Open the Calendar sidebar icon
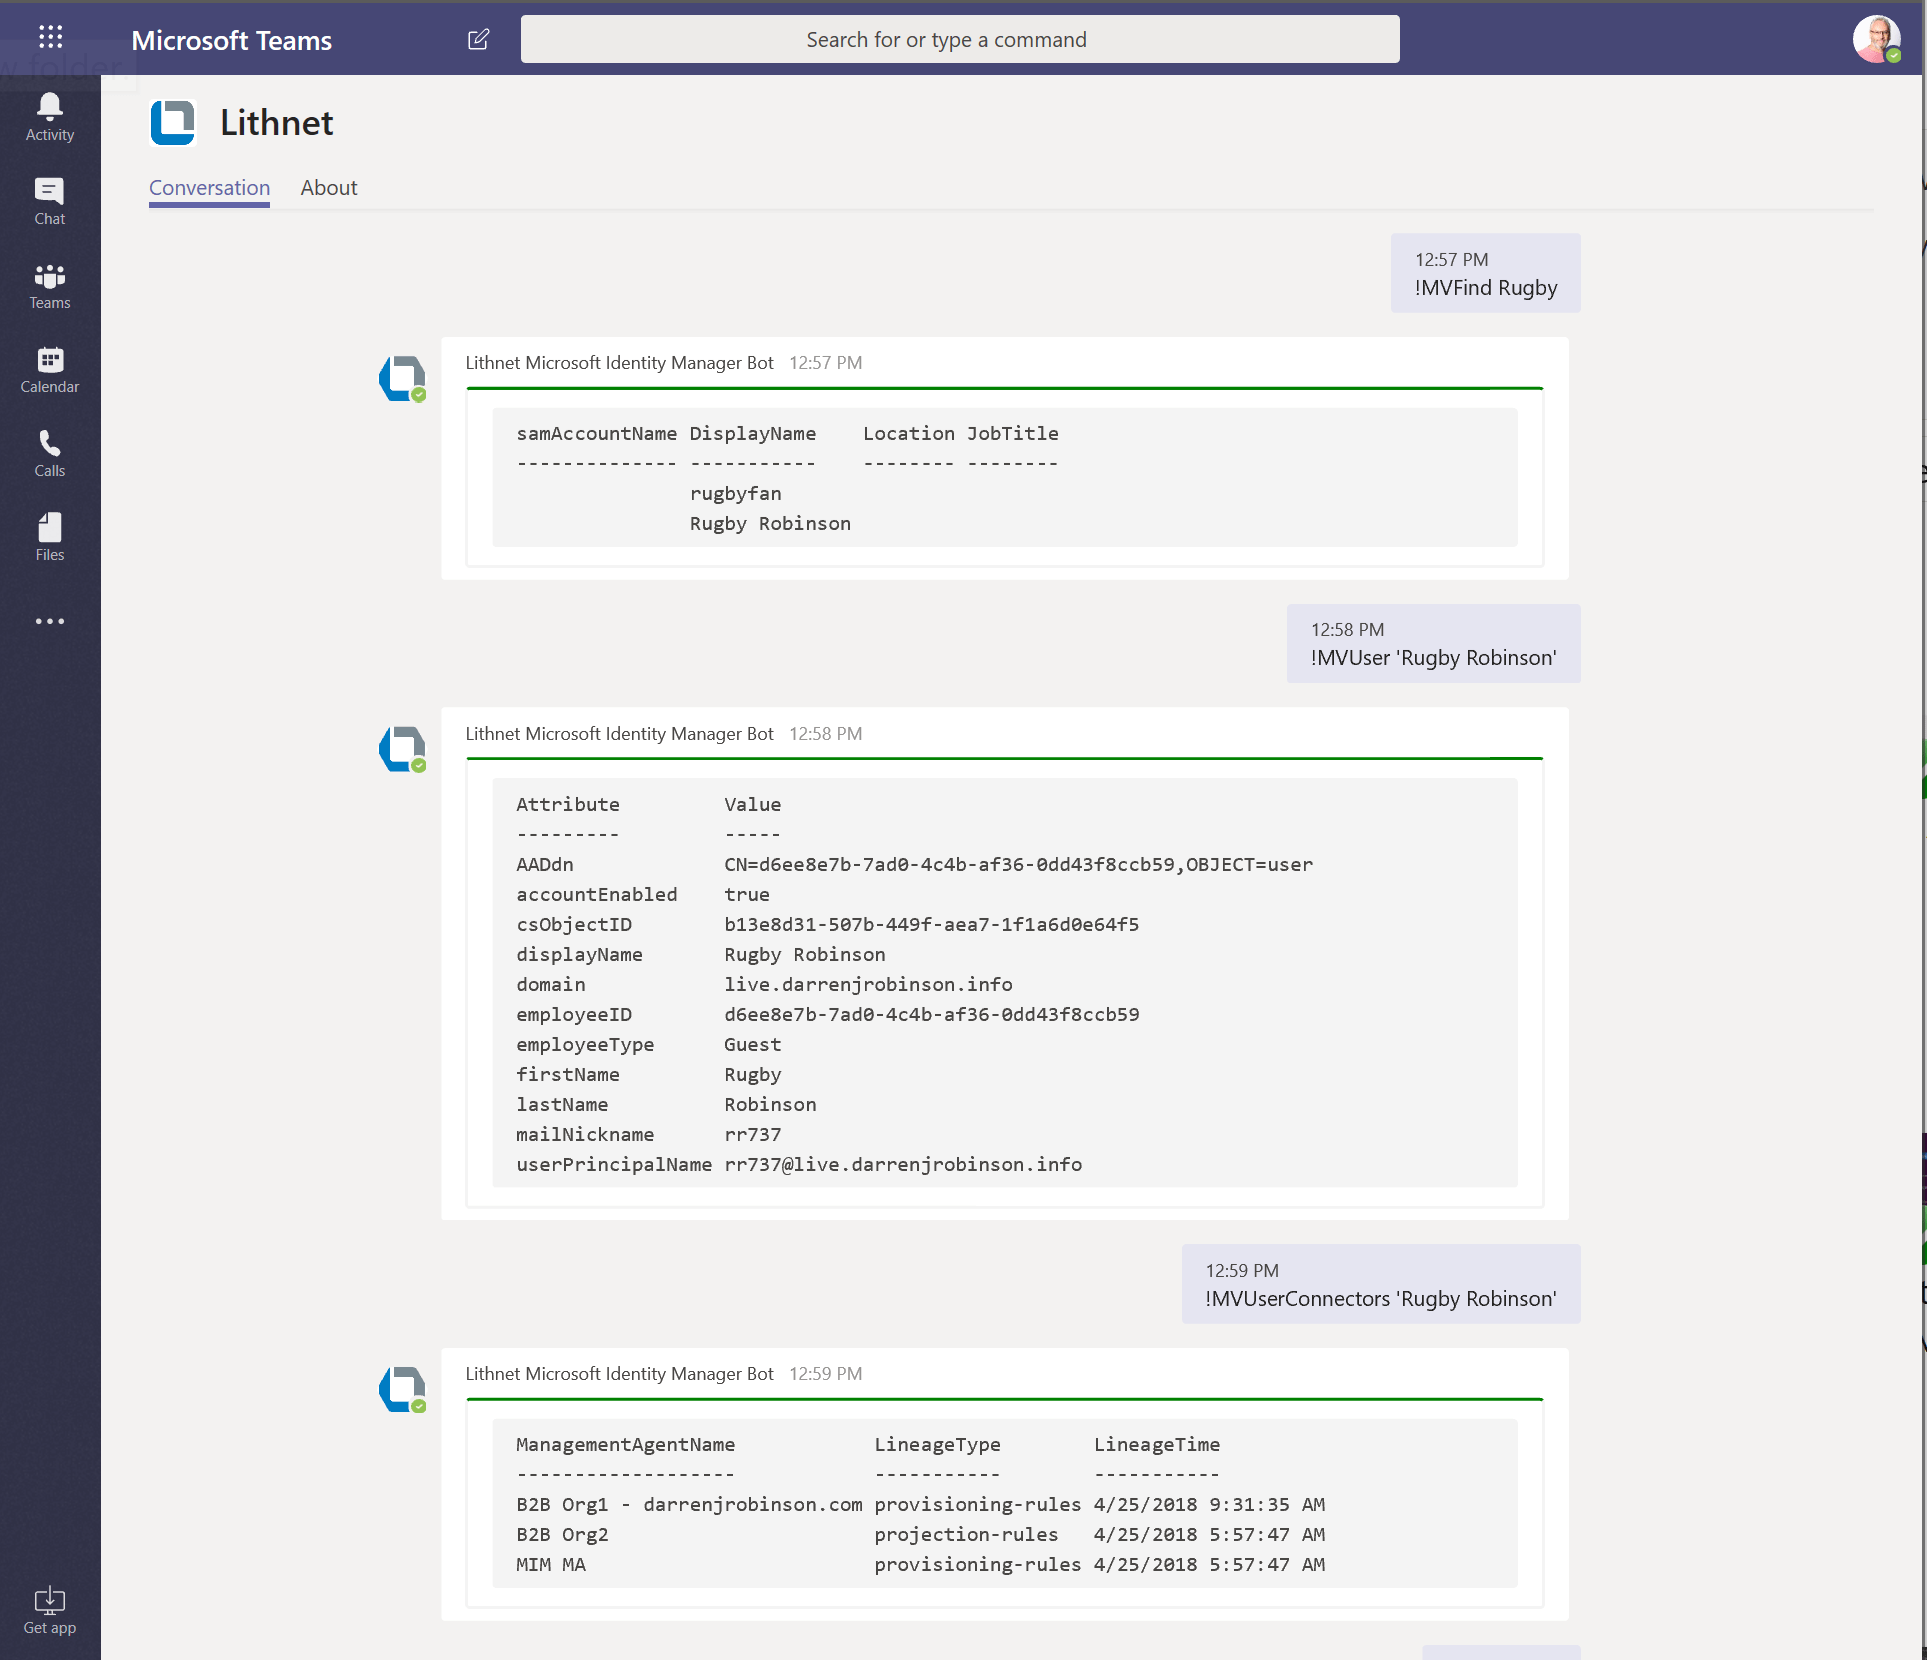 pyautogui.click(x=49, y=369)
